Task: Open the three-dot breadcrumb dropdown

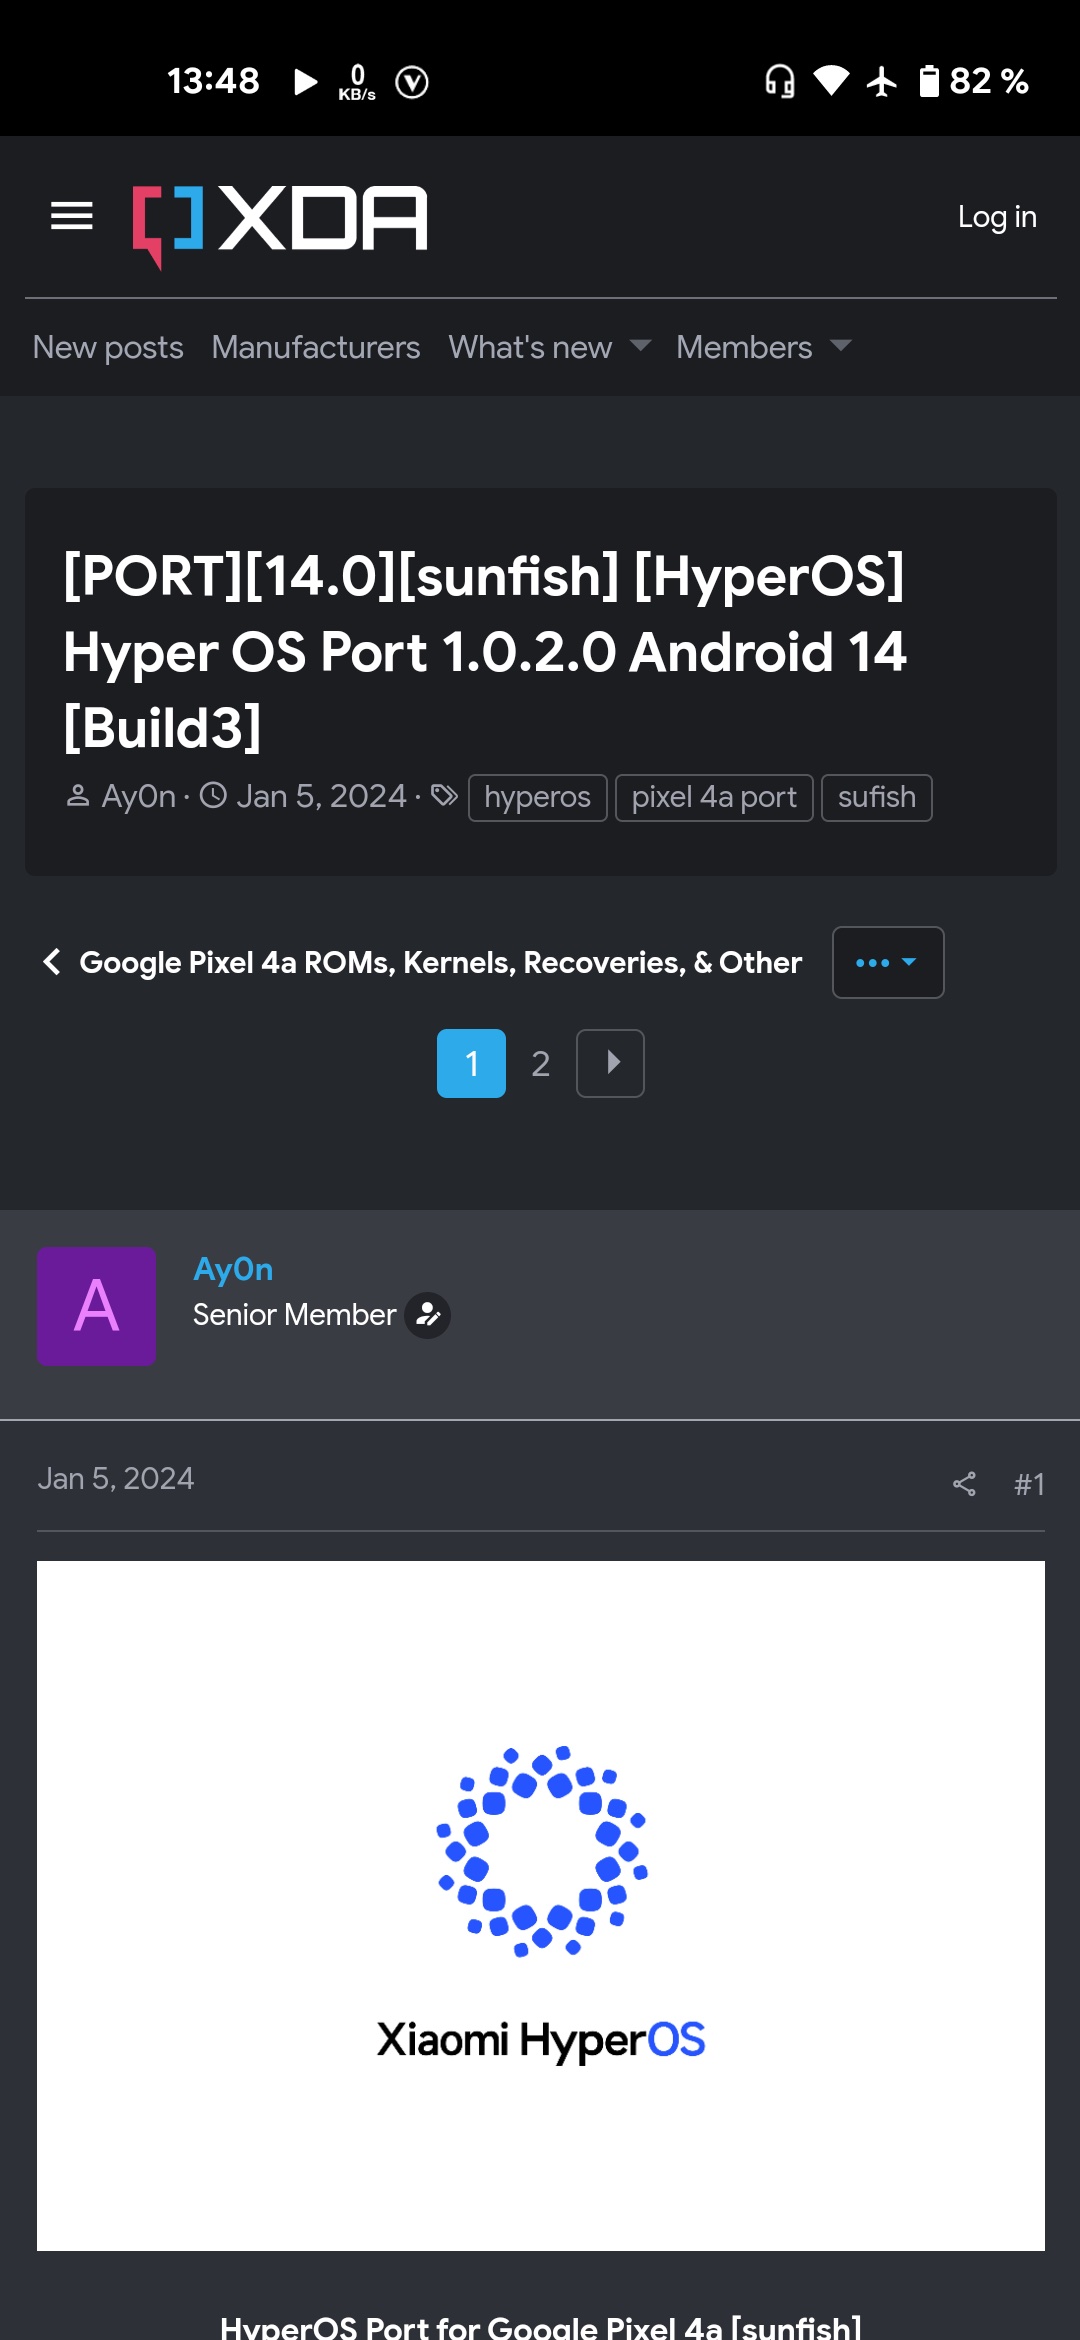Action: pyautogui.click(x=888, y=962)
